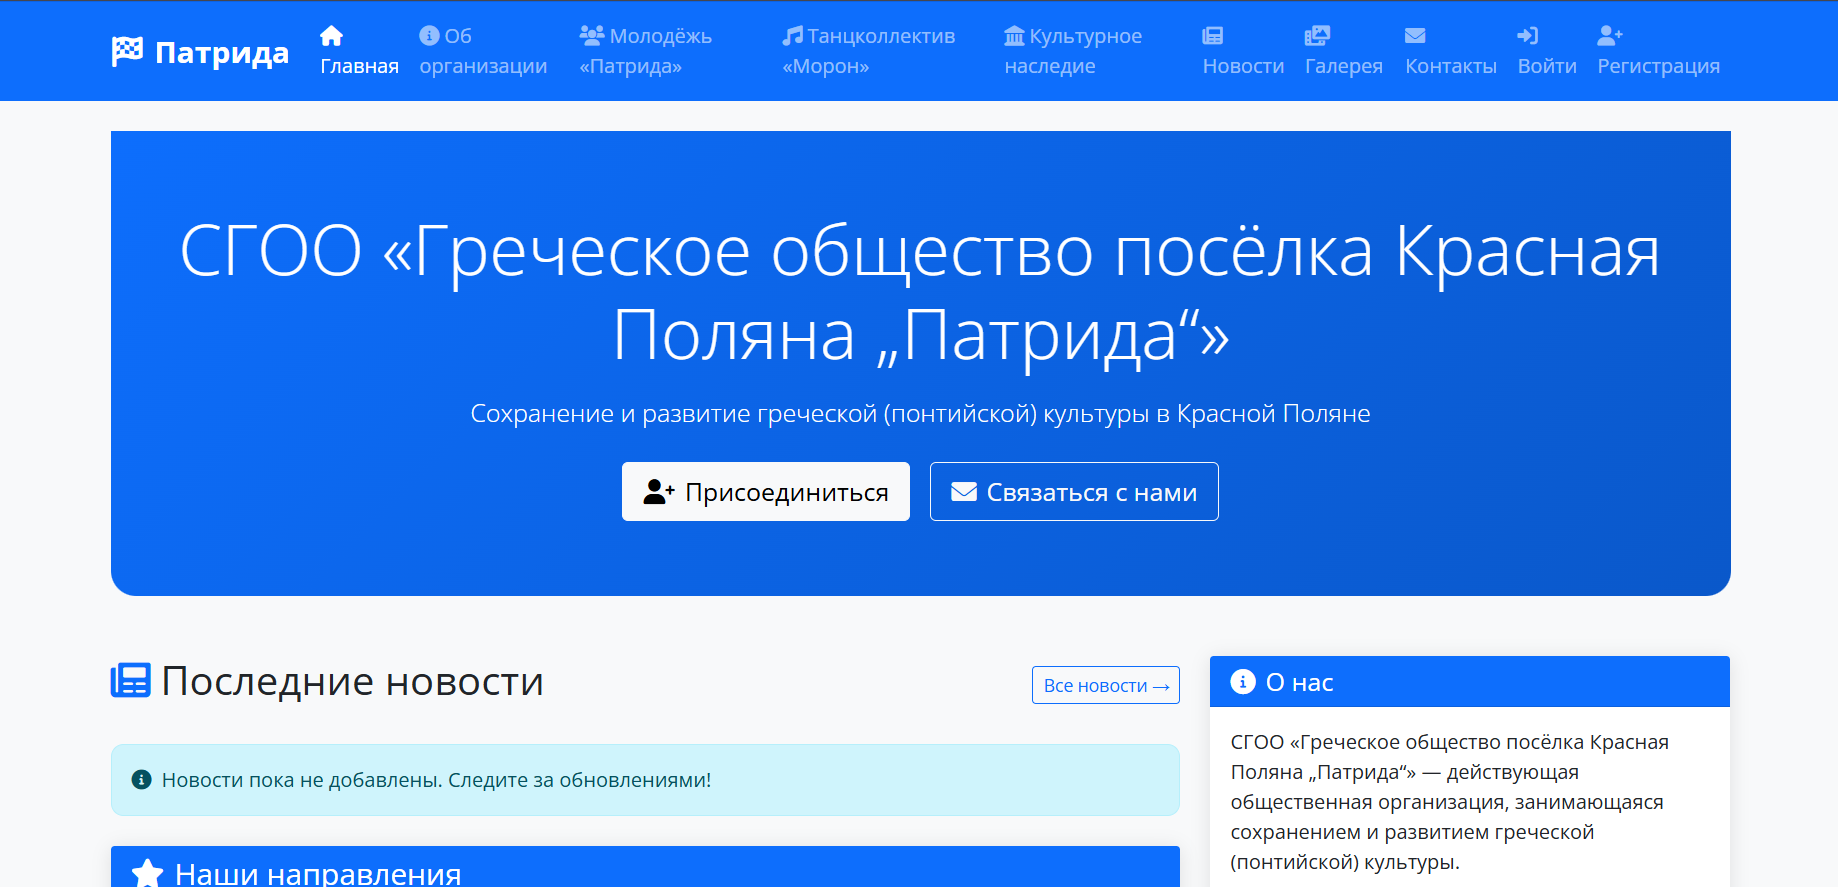Click the add-user icon above Регистрация
1838x887 pixels.
click(1610, 36)
